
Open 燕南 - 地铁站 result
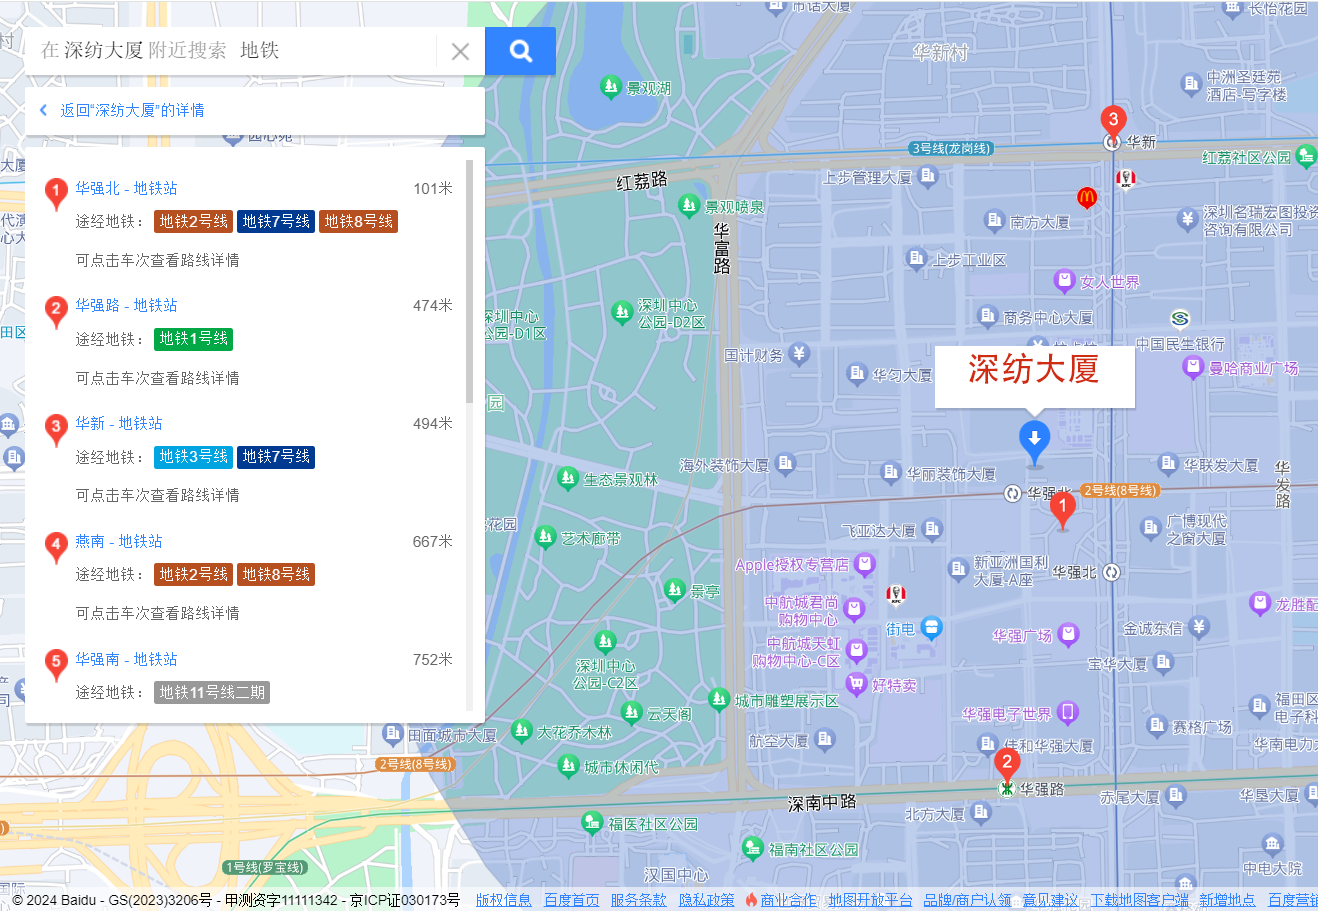118,541
